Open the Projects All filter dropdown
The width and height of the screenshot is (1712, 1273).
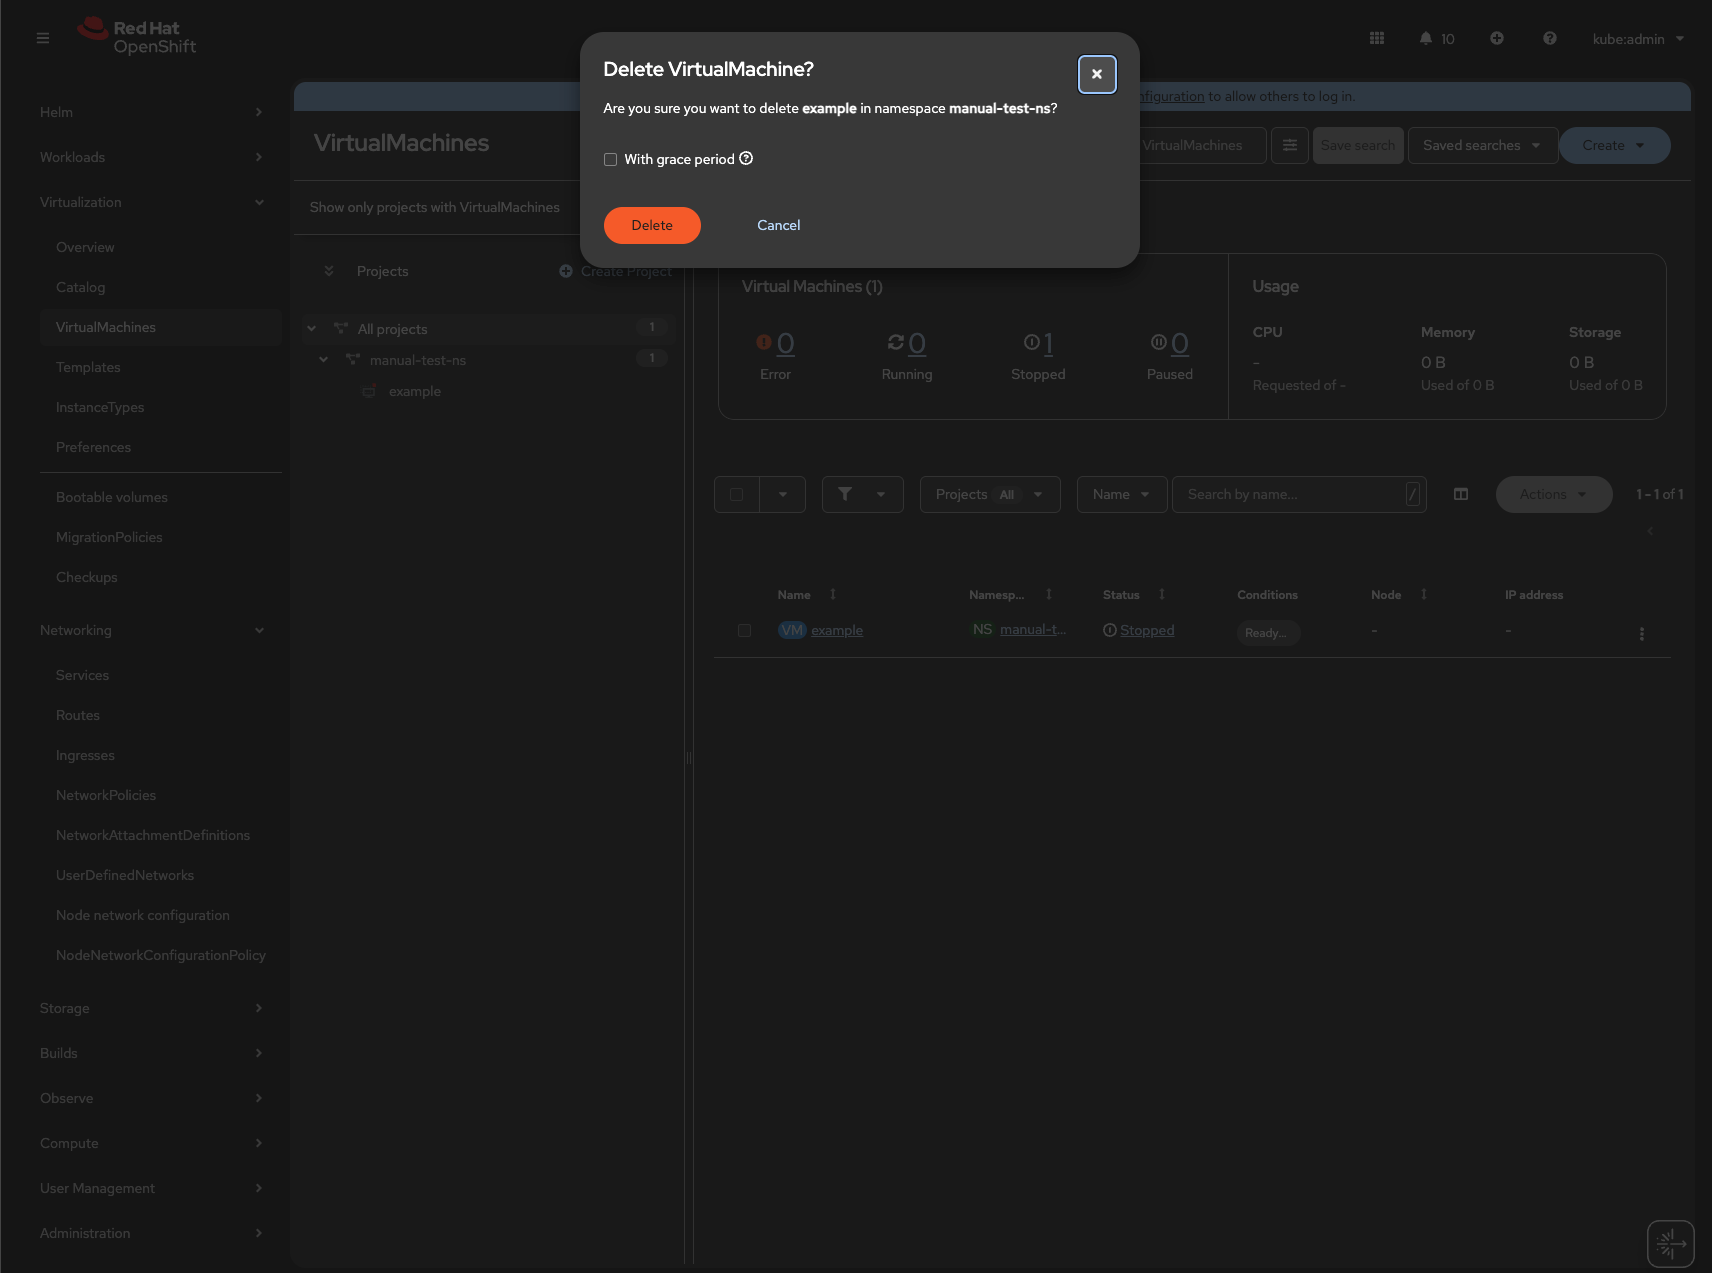pos(989,494)
